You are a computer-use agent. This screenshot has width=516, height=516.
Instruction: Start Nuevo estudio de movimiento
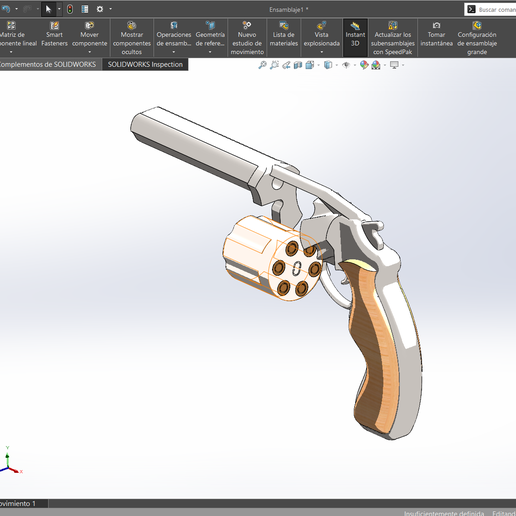click(x=247, y=38)
